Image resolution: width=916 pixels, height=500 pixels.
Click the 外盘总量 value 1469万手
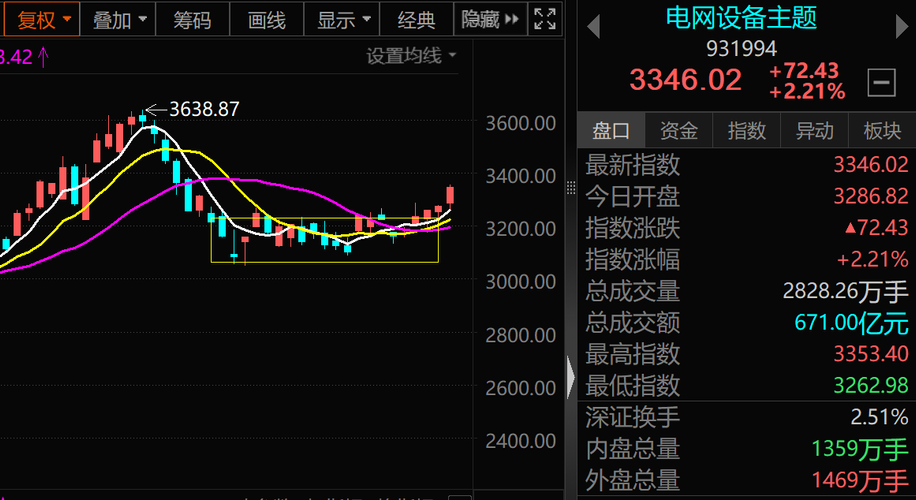(x=860, y=481)
